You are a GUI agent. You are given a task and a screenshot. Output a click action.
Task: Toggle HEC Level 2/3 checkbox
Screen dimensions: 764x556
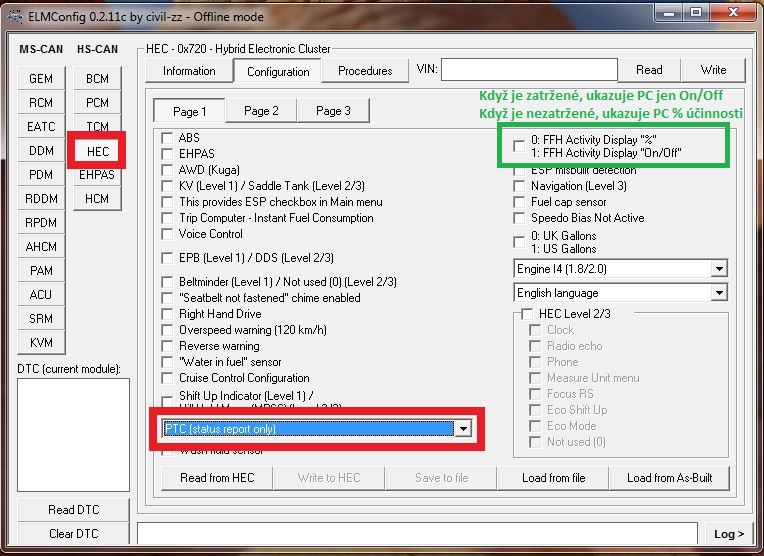(528, 314)
